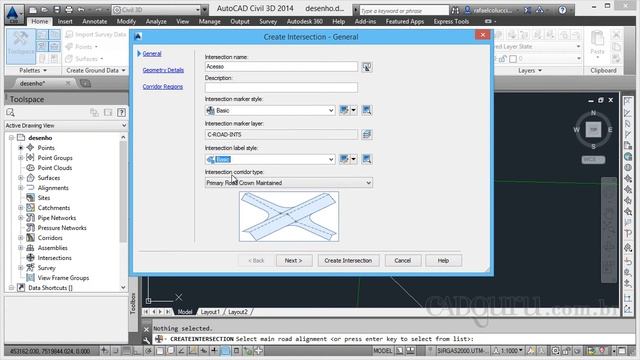
Task: Click the intersection preview thumbnail
Action: [289, 216]
